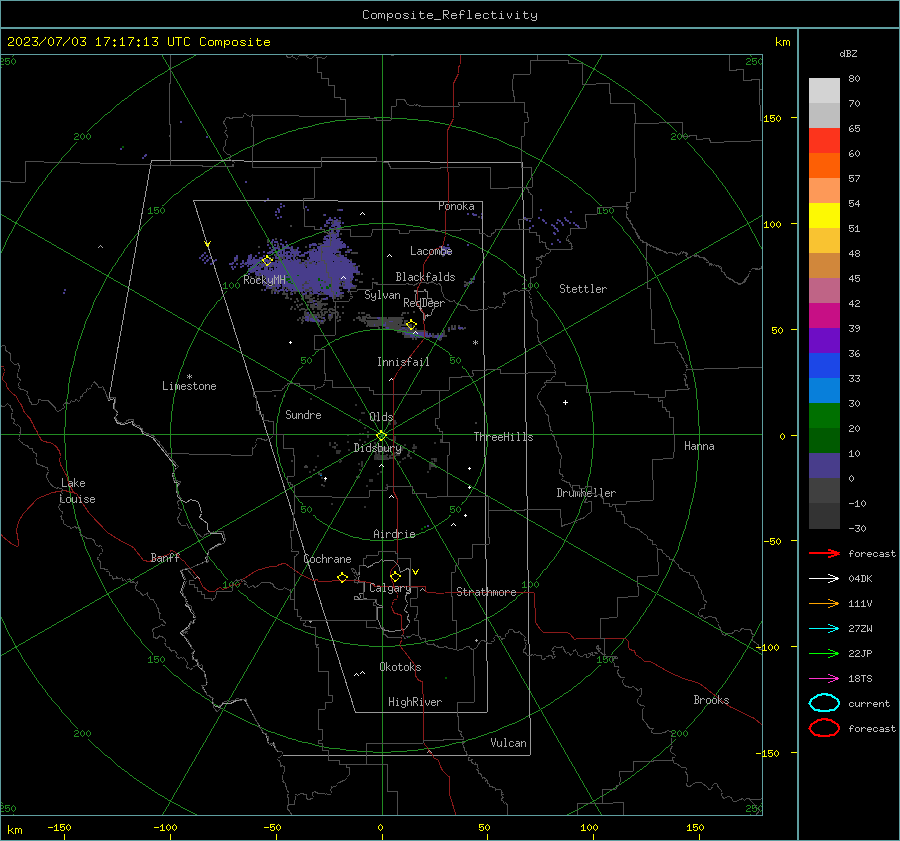
Task: Click the white 04DK arrow icon
Action: 824,578
